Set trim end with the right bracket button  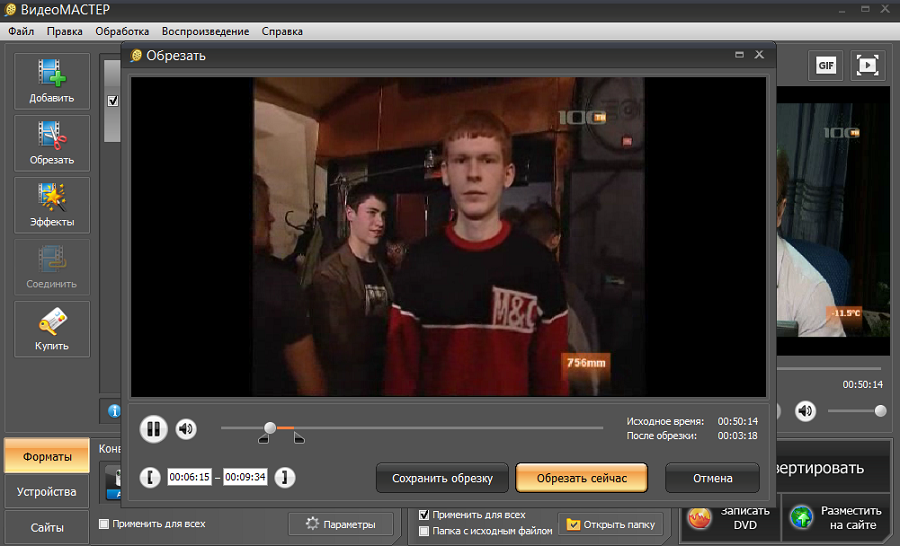click(x=285, y=477)
